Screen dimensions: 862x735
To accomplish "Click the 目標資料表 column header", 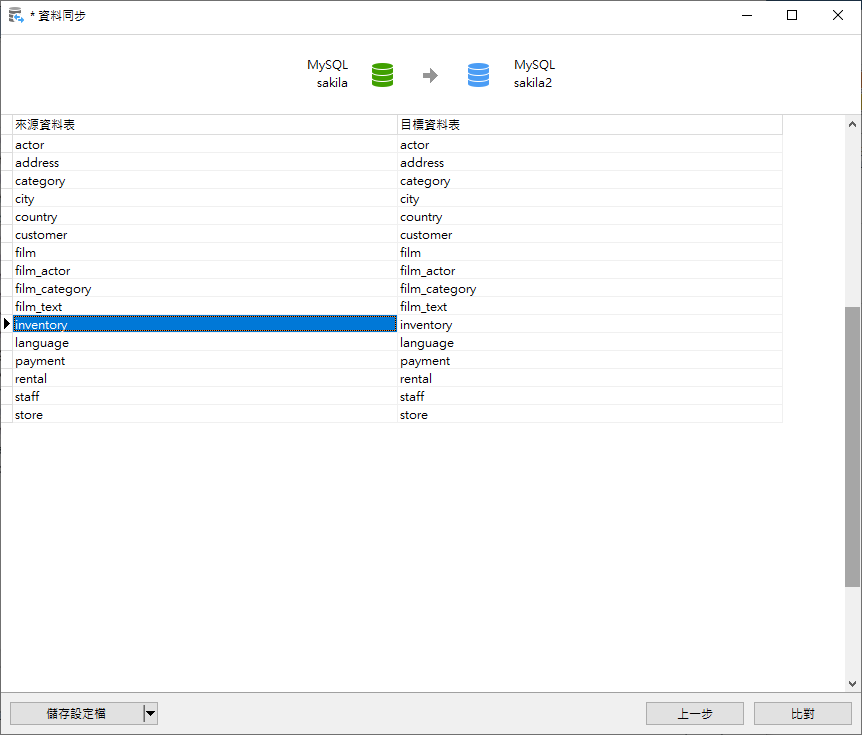I will click(589, 125).
